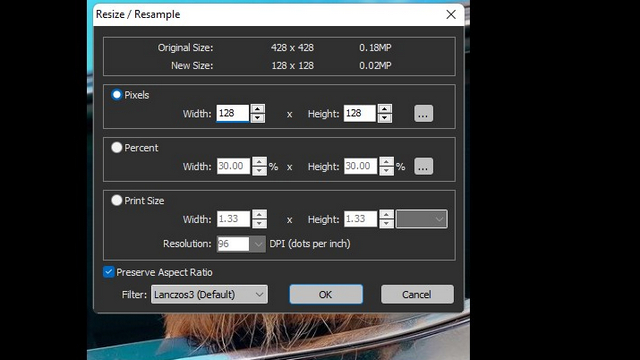This screenshot has height=360, width=640.
Task: Click the pixel Height input field
Action: (x=360, y=113)
